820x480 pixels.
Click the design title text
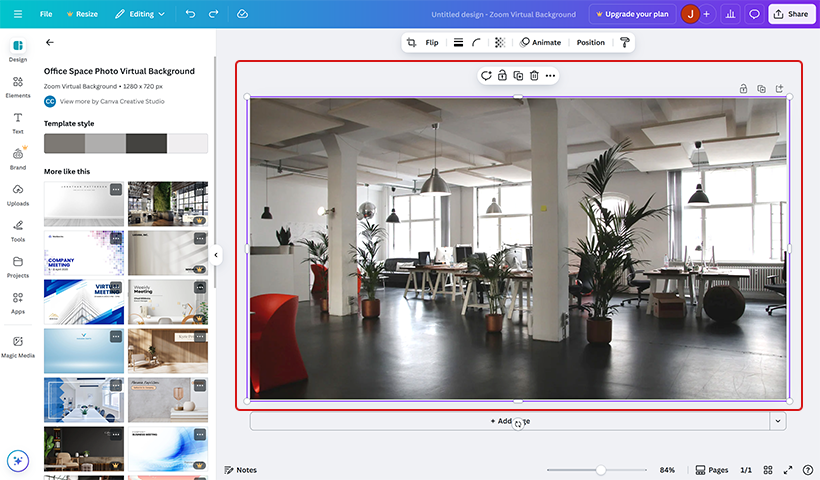point(503,15)
